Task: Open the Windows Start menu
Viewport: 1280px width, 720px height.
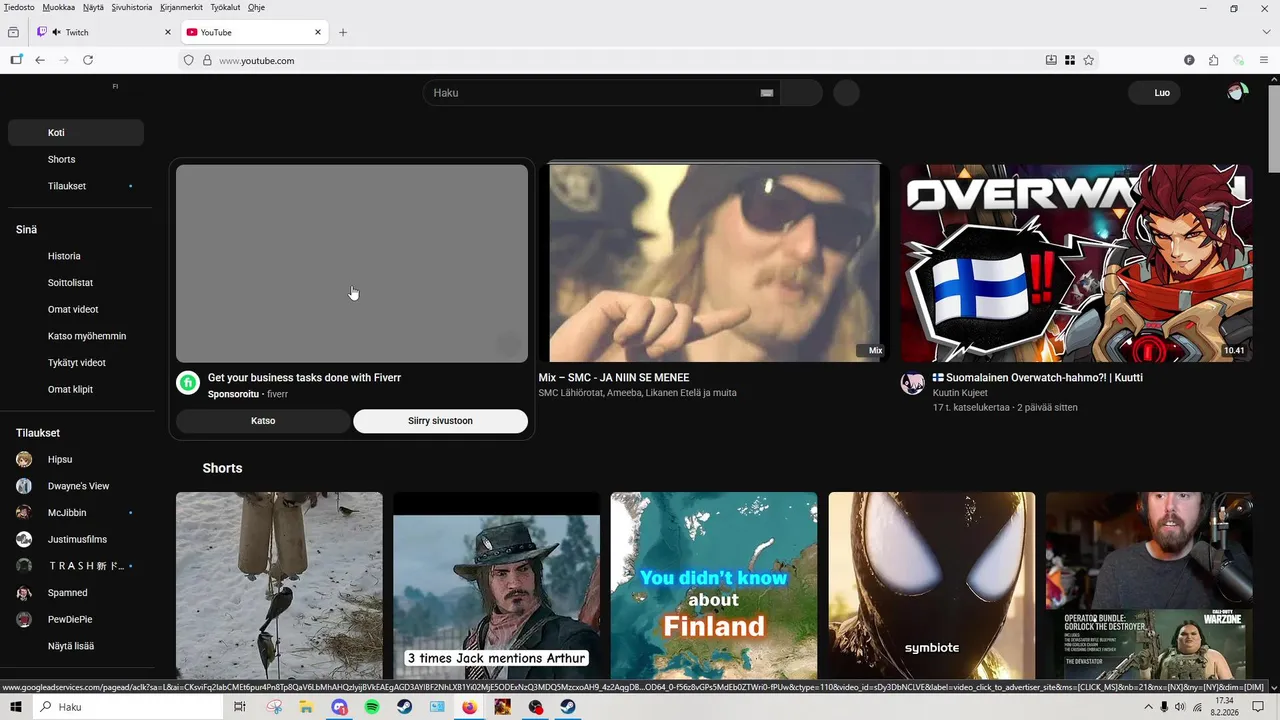Action: coord(16,707)
